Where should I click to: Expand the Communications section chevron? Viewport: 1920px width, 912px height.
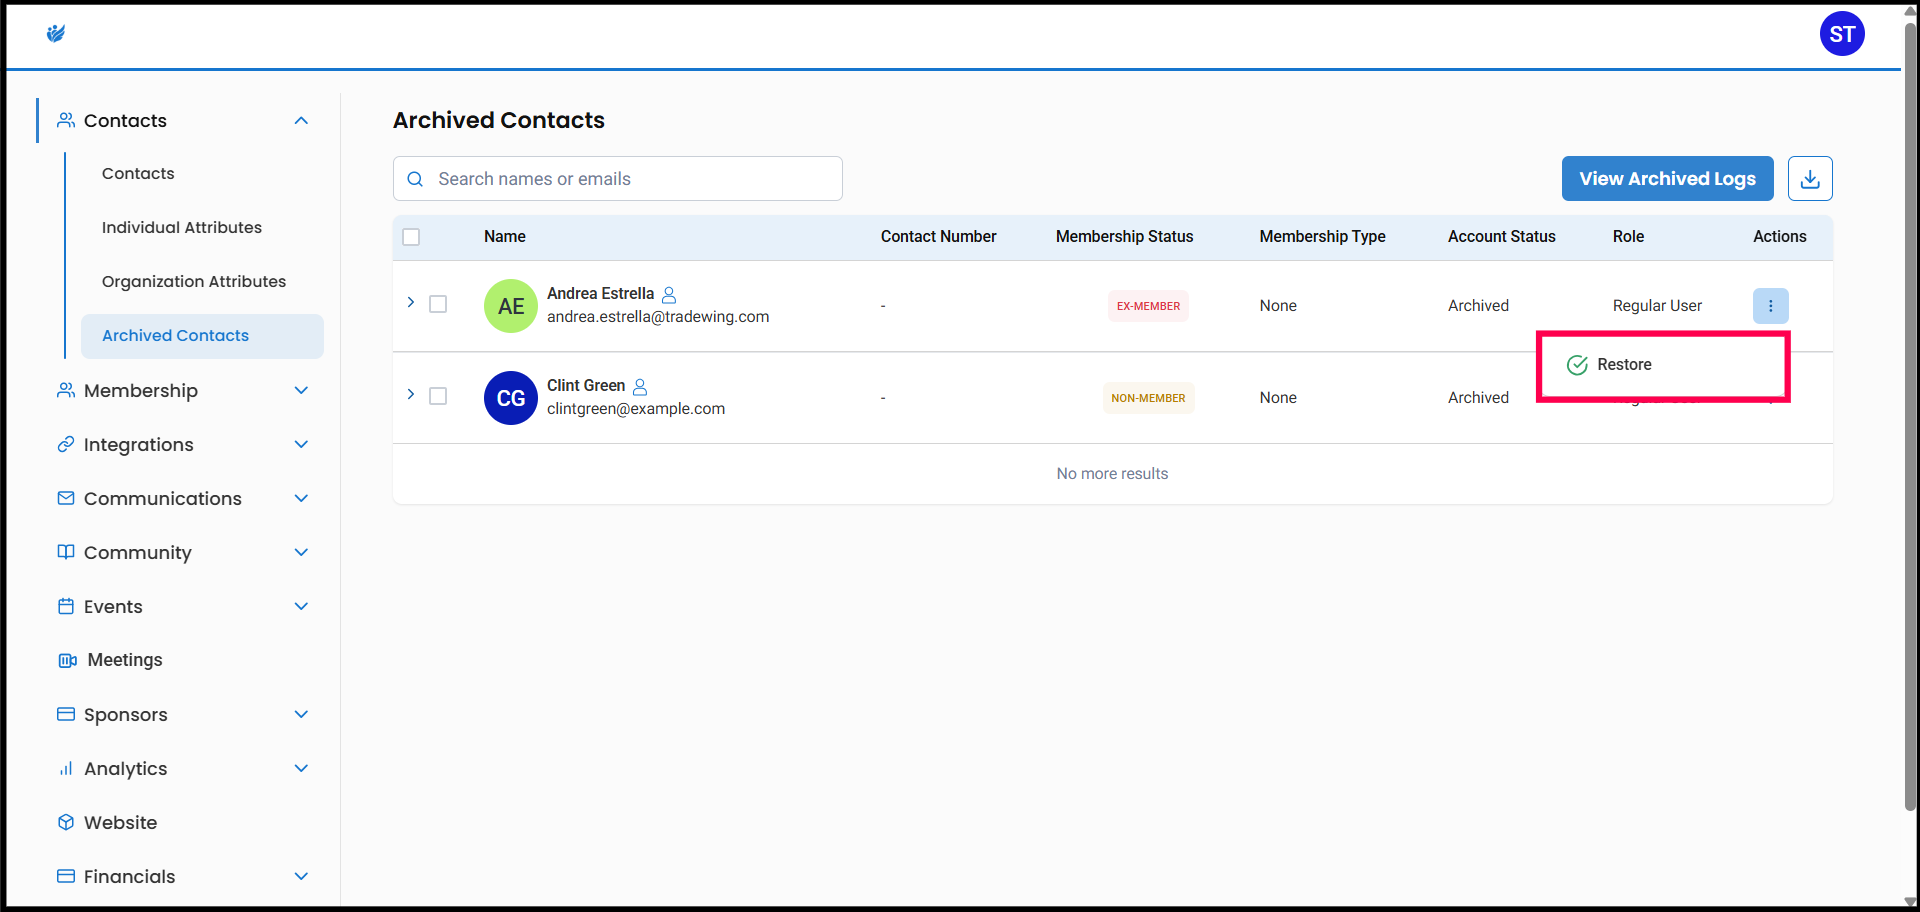[x=301, y=498]
